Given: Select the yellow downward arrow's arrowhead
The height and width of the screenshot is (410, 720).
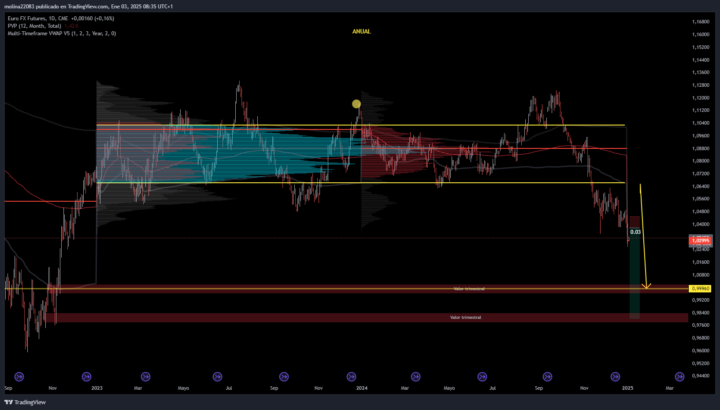Looking at the screenshot, I should pyautogui.click(x=647, y=285).
